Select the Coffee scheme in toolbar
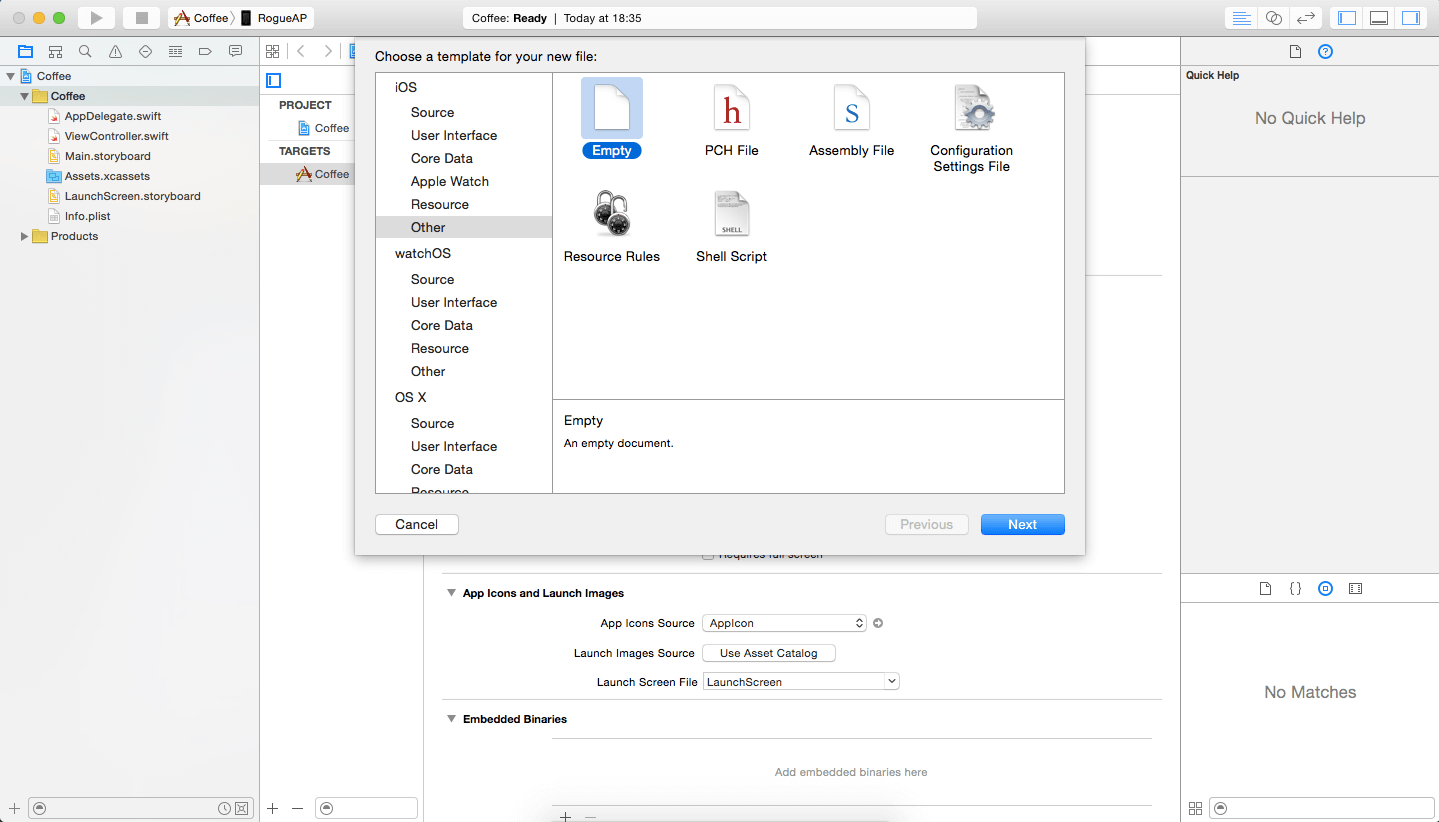 tap(201, 18)
